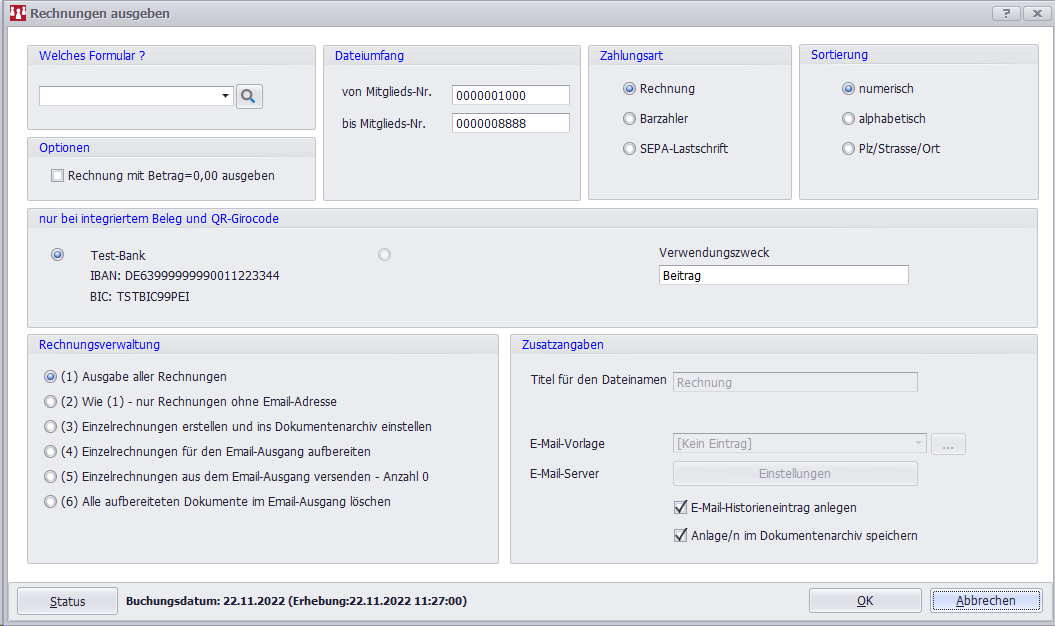This screenshot has height=626, width=1055.
Task: Choose Plz/Strasse/Ort sorting option
Action: coord(849,149)
